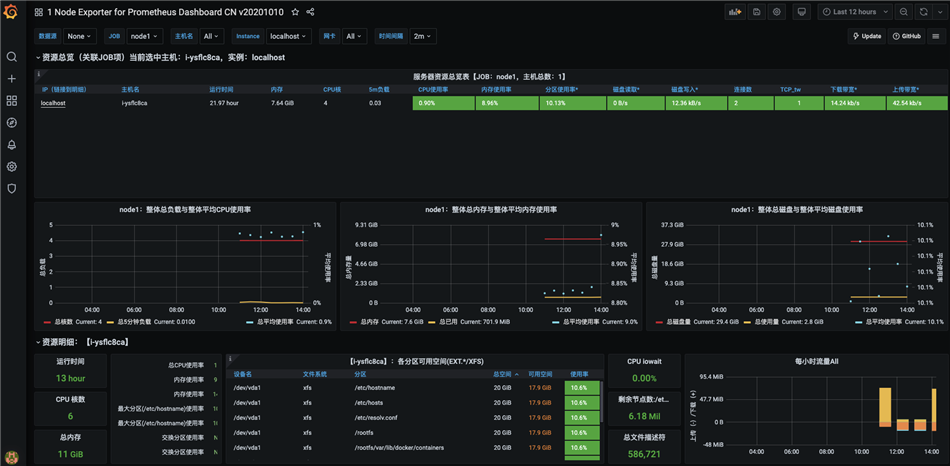Click the dashboard grid icon beside title
The height and width of the screenshot is (466, 950).
pyautogui.click(x=39, y=12)
